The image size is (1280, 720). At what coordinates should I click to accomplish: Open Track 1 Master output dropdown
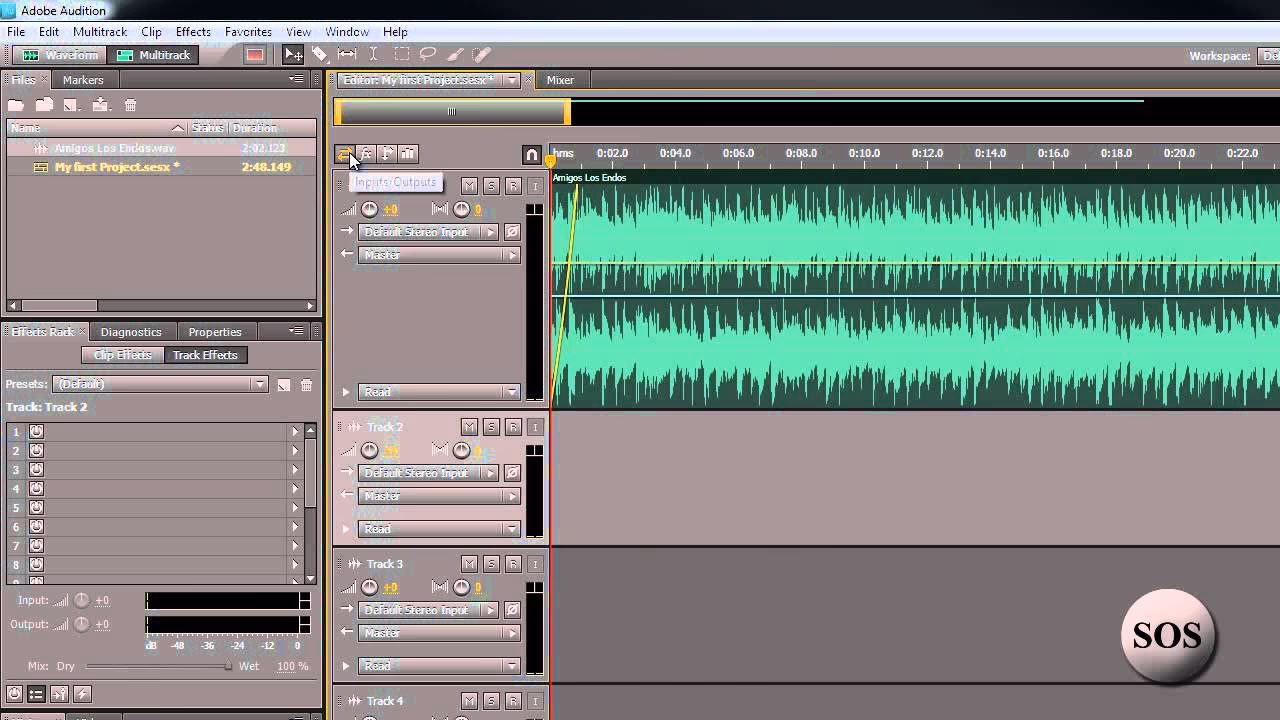[440, 255]
